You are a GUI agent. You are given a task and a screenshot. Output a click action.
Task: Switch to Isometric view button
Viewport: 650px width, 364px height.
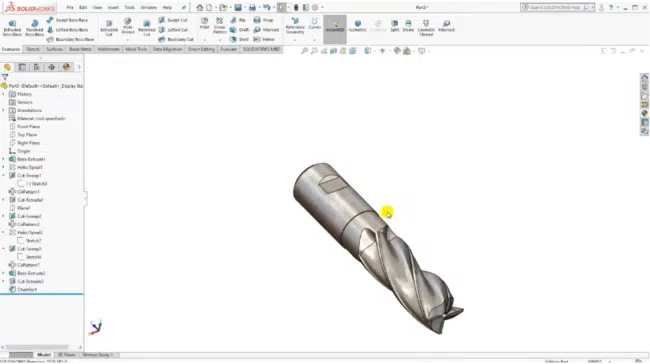pyautogui.click(x=357, y=26)
